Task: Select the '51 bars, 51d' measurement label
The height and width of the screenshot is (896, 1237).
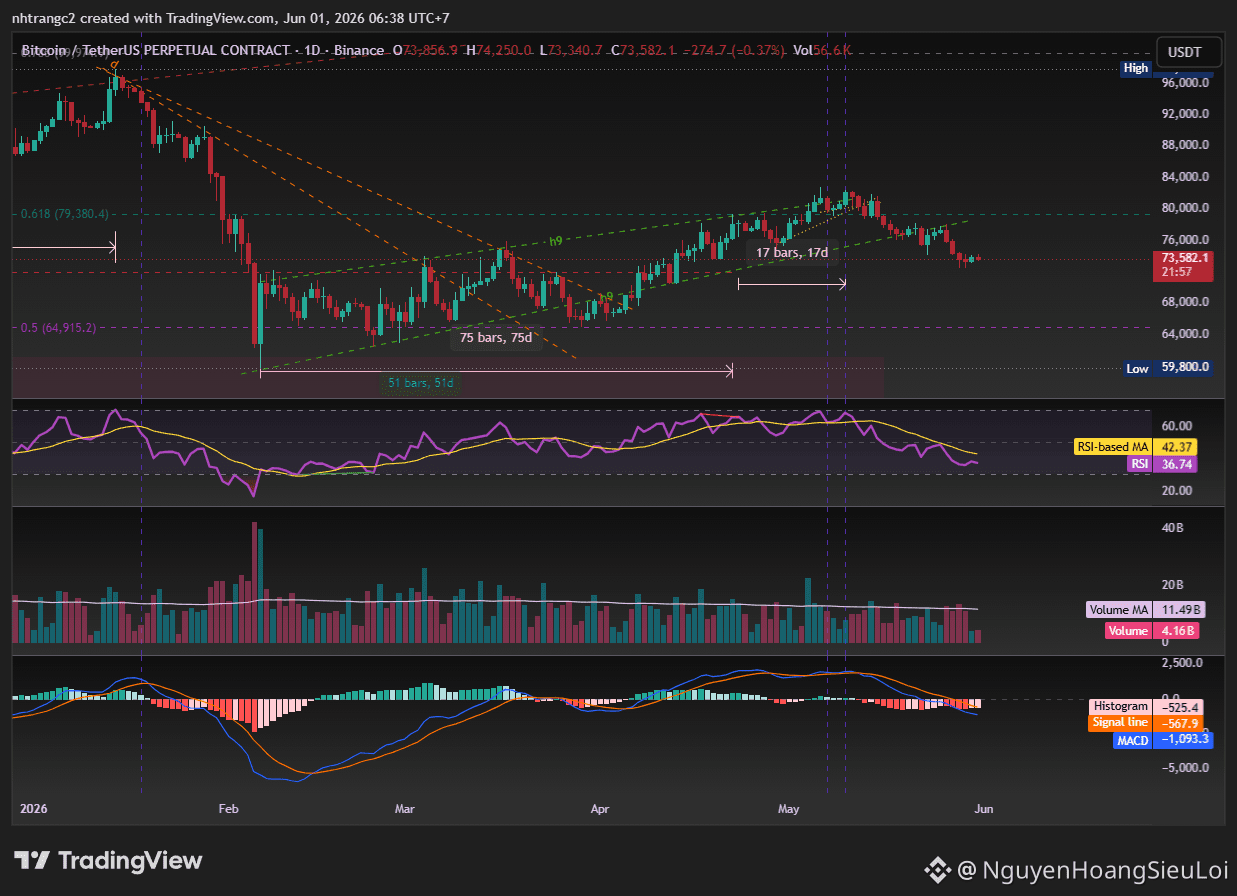Action: (421, 383)
